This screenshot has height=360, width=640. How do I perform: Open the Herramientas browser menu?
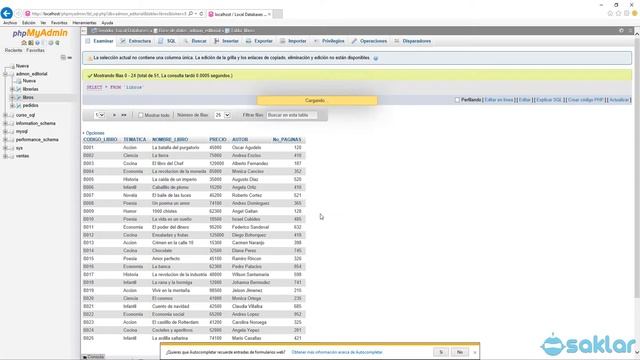(84, 23)
